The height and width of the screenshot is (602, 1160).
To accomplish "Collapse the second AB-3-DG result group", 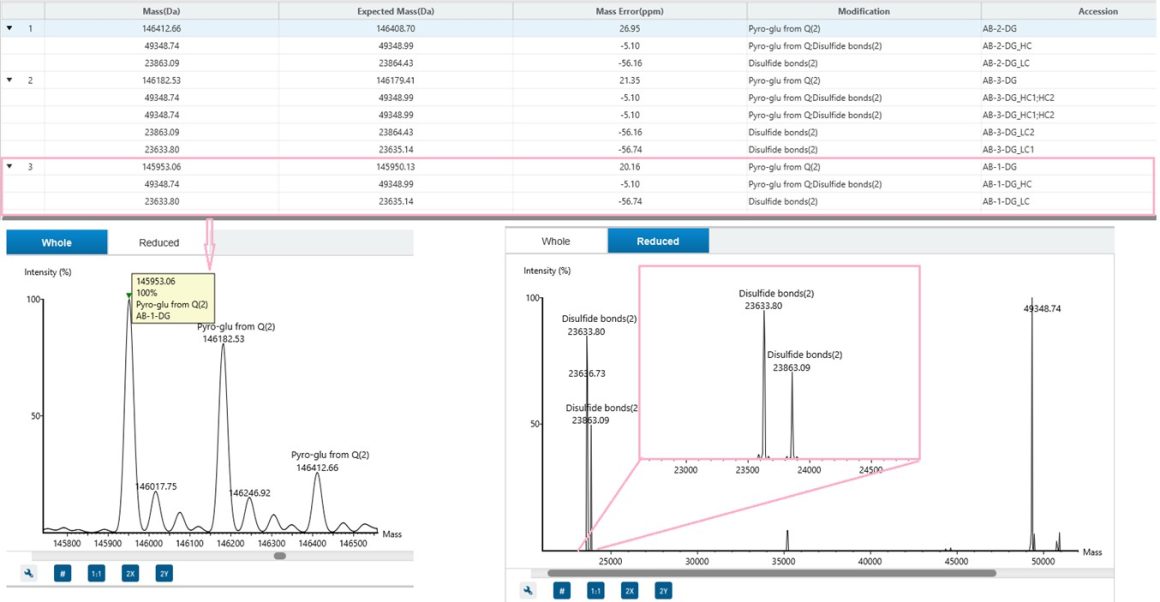I will pos(8,79).
